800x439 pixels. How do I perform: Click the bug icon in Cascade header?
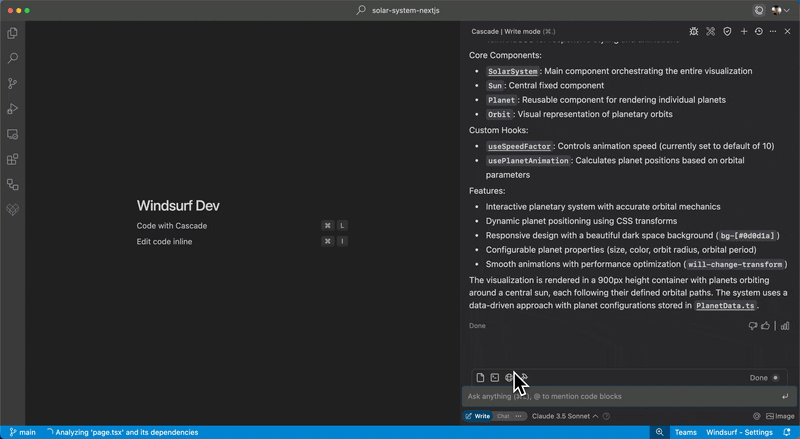[694, 31]
